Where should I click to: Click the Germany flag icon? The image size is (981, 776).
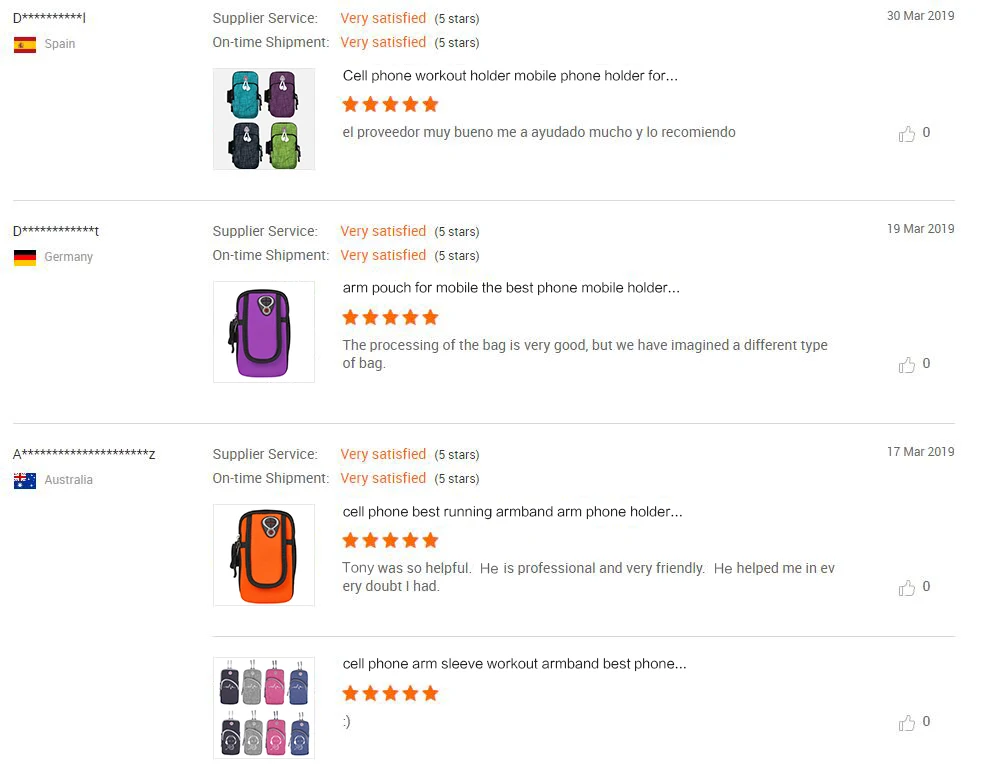(25, 257)
